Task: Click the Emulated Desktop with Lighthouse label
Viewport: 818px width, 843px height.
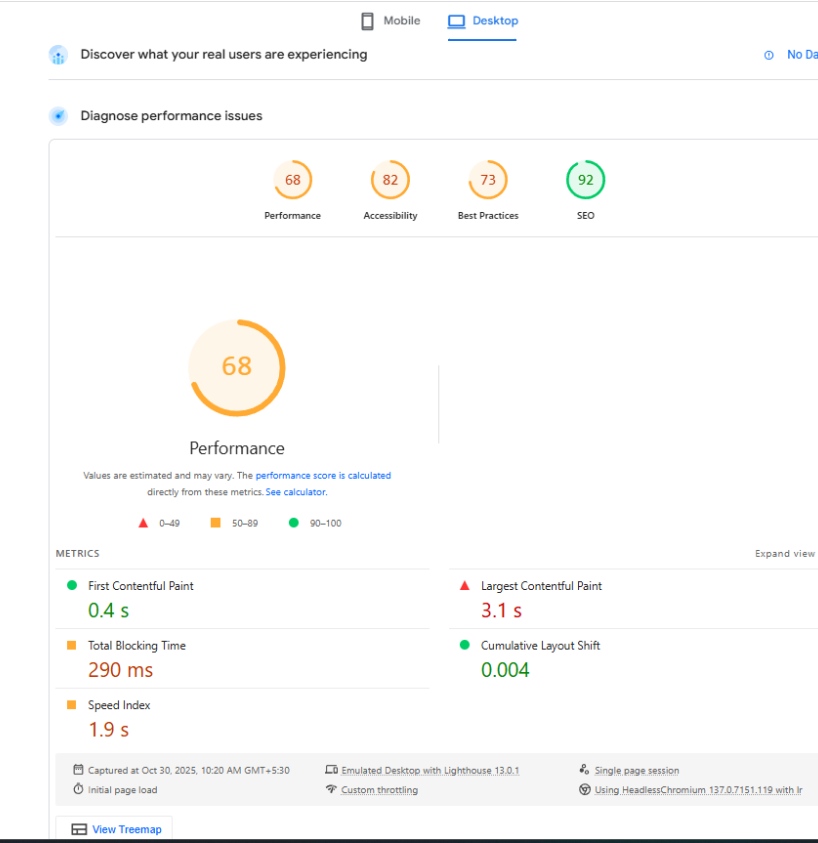Action: 429,771
